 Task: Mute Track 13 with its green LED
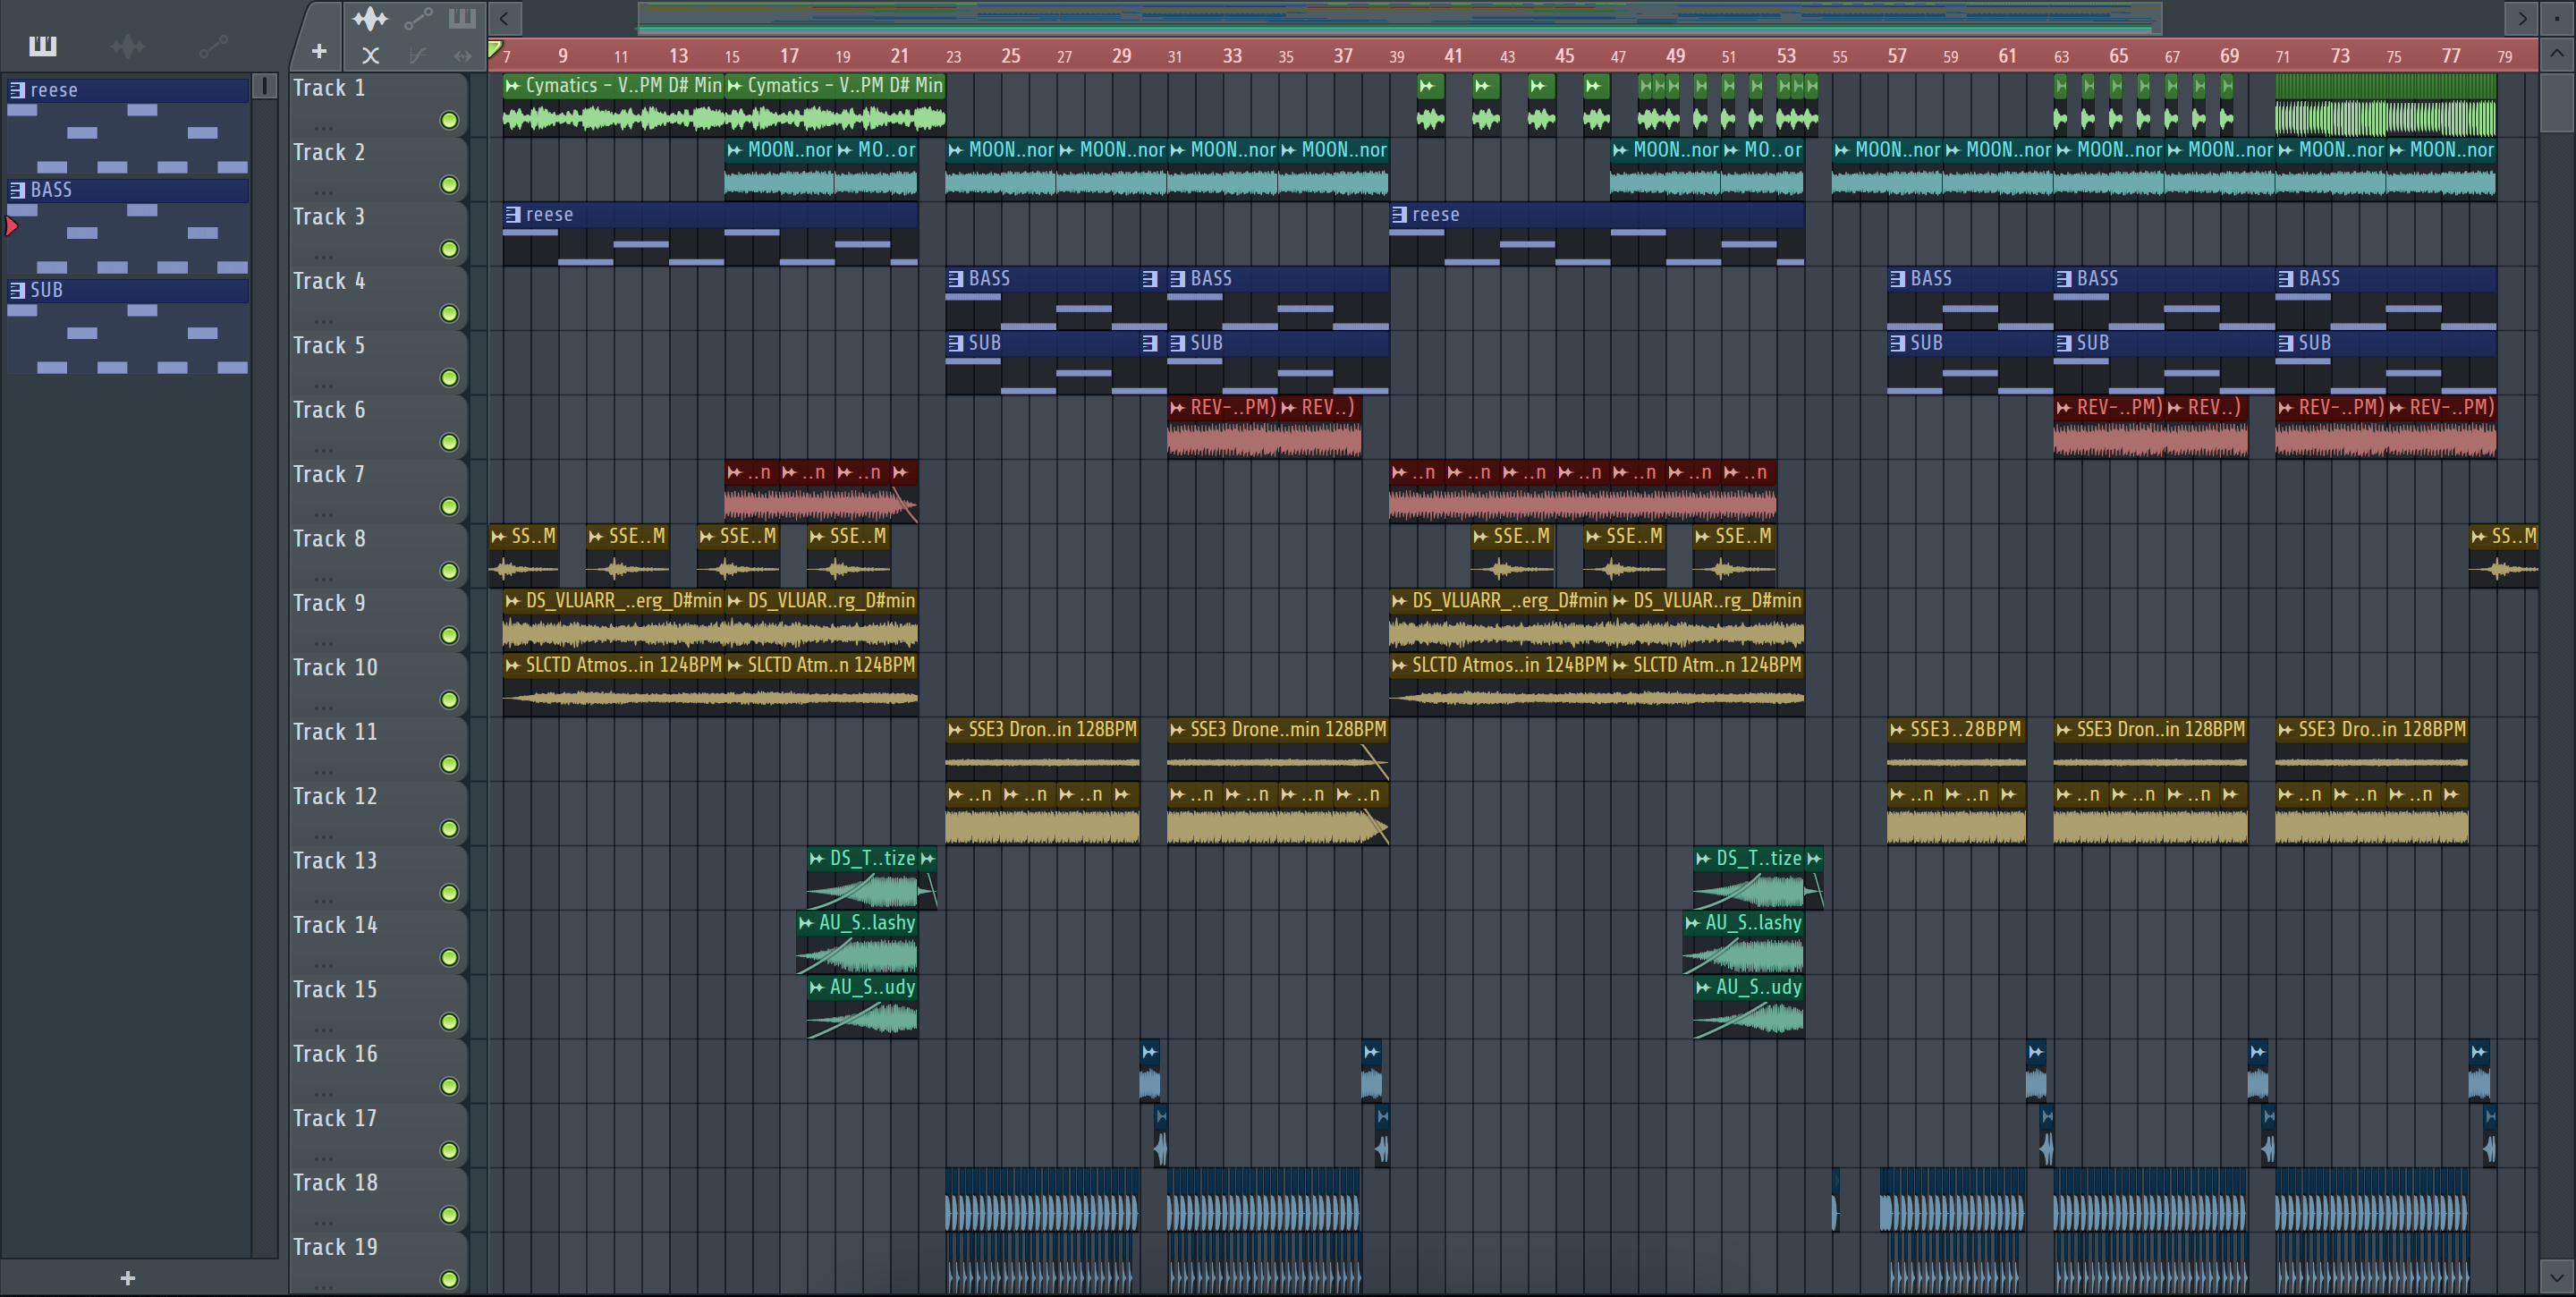tap(449, 893)
